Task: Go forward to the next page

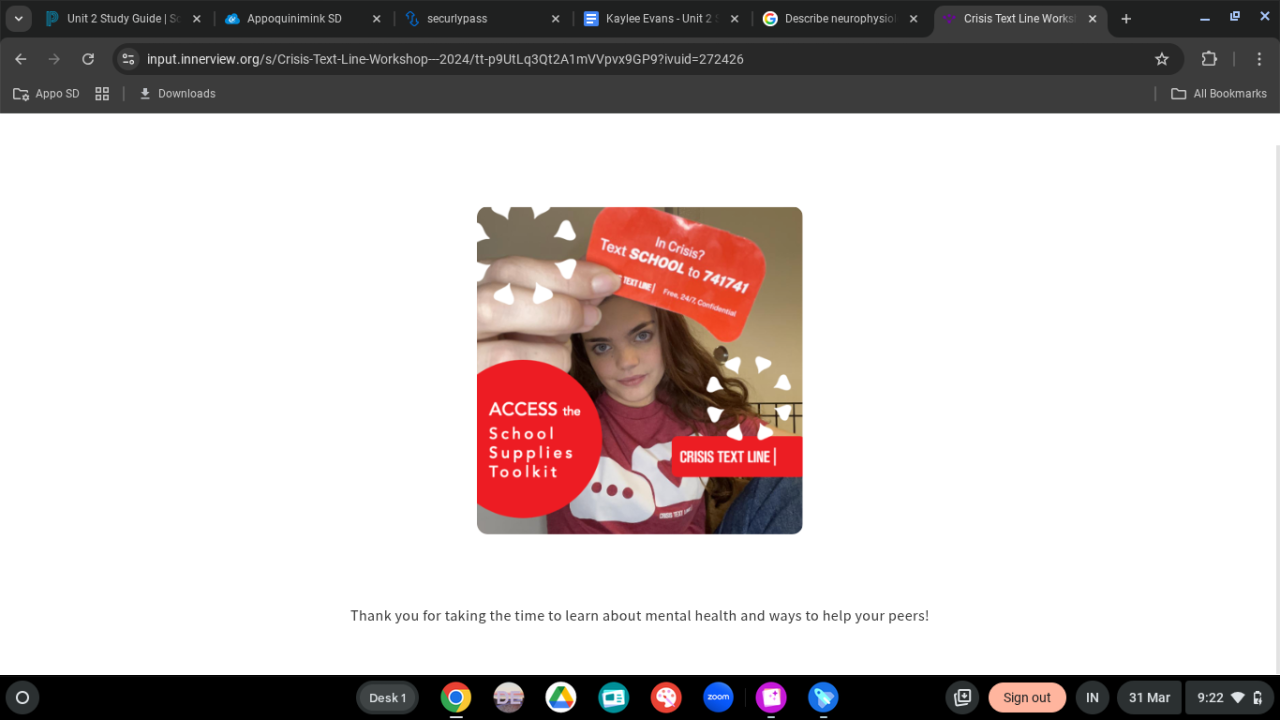Action: [x=54, y=59]
